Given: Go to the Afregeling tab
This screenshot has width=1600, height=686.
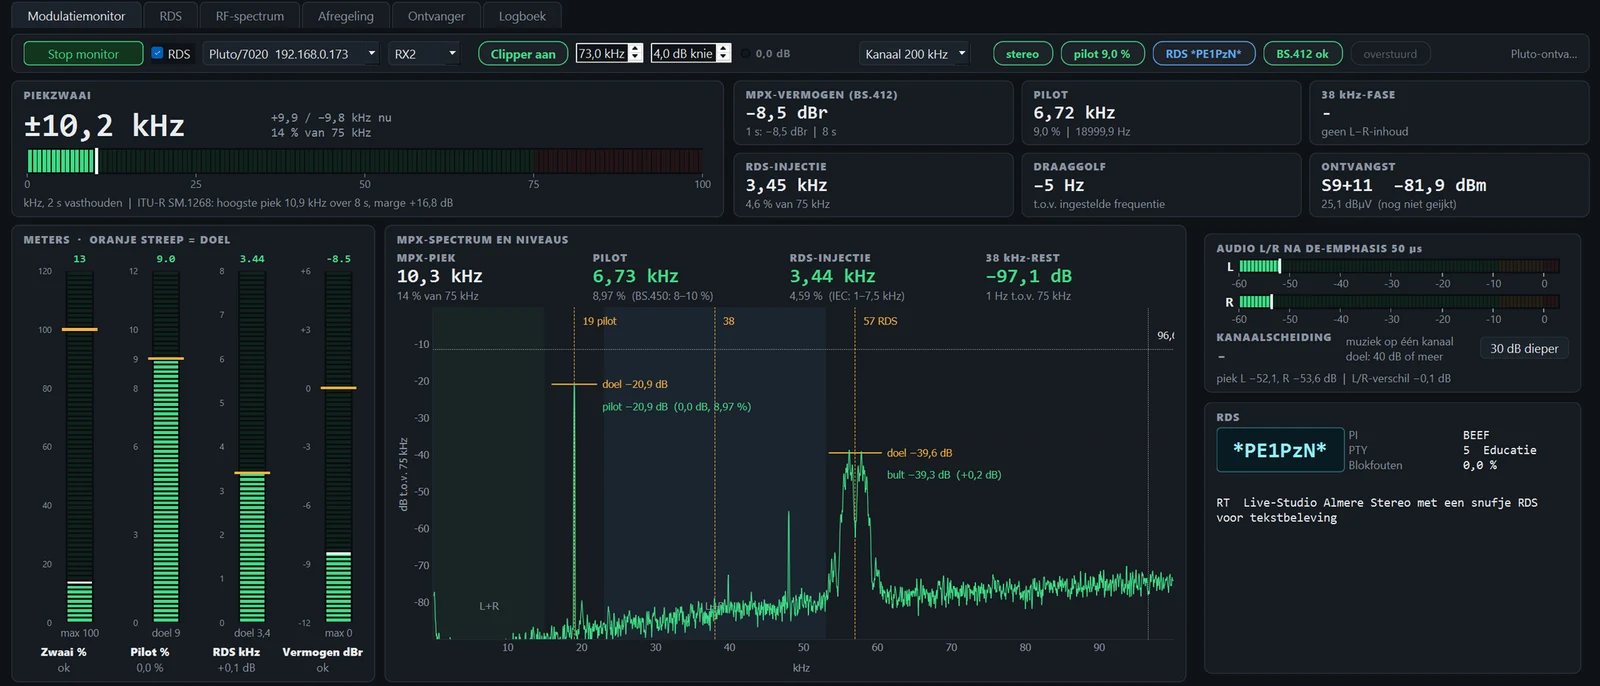Looking at the screenshot, I should coord(346,16).
